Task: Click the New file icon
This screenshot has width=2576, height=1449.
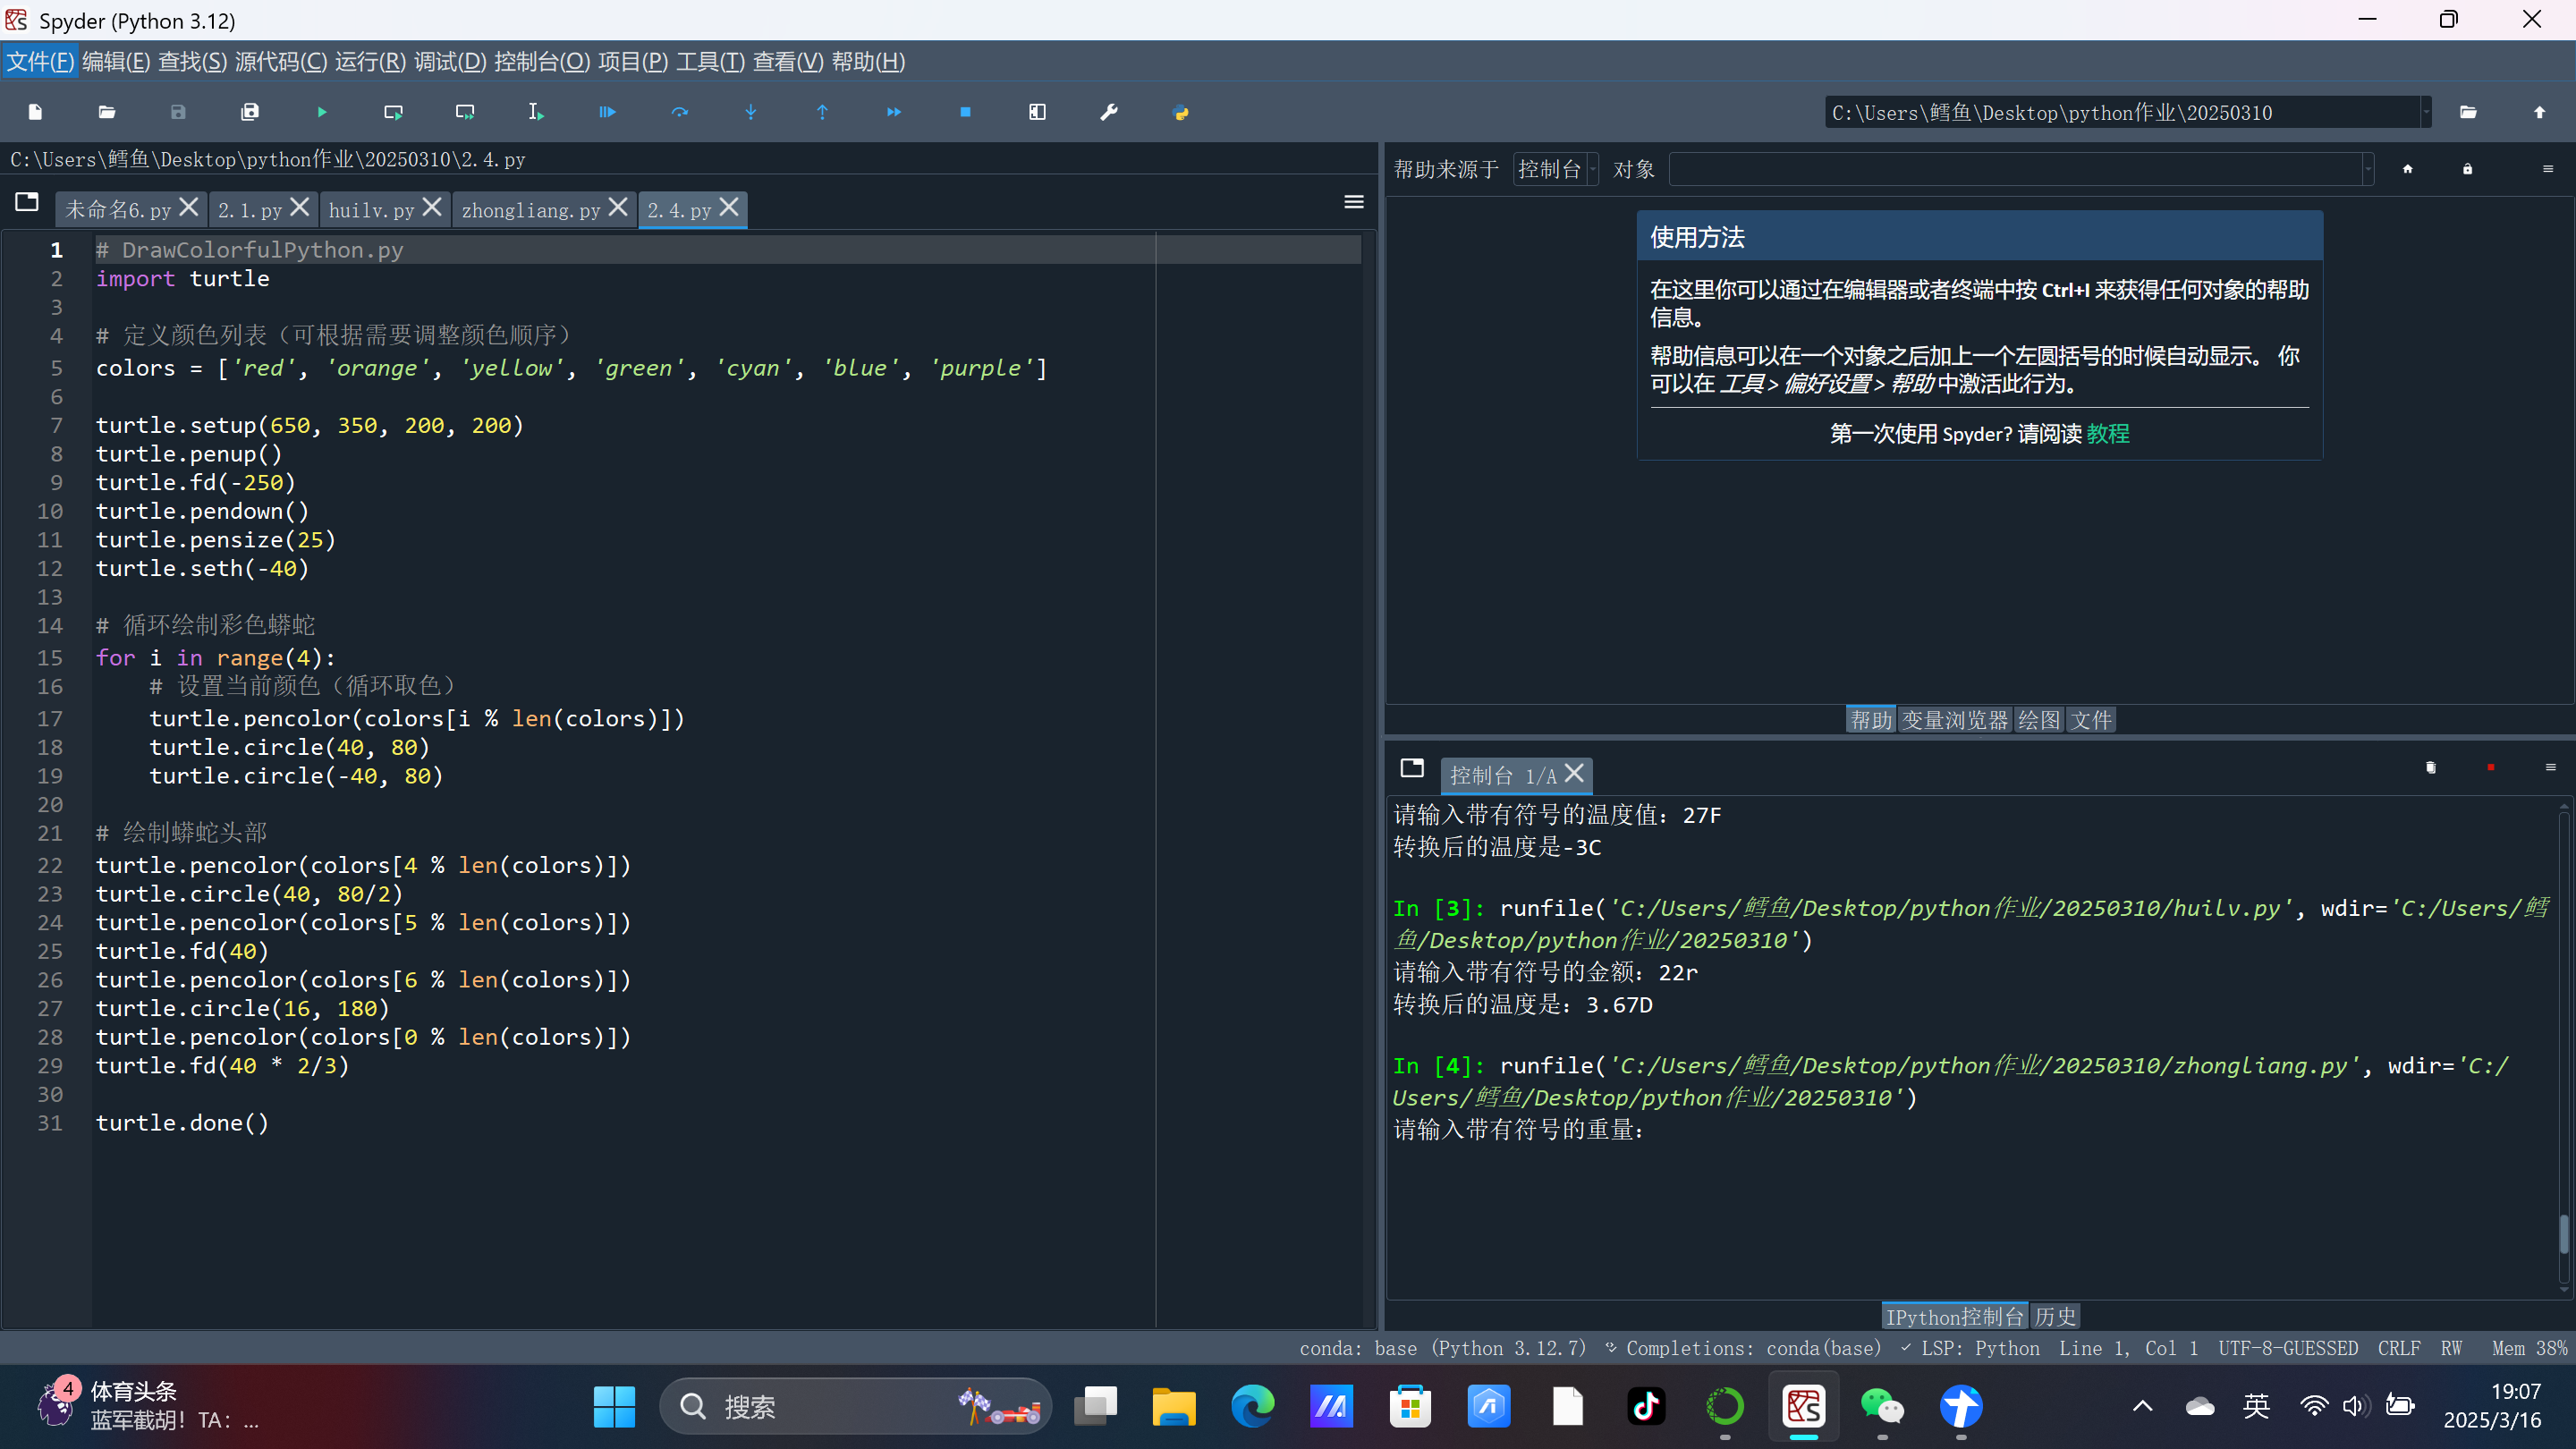Action: click(x=35, y=112)
